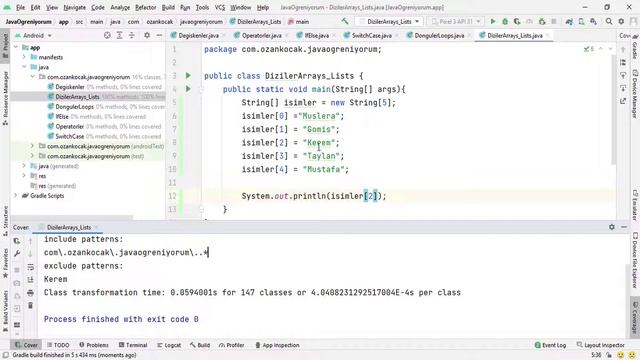Open SDK Manager icon in toolbar
The image size is (640, 360).
pos(593,21)
